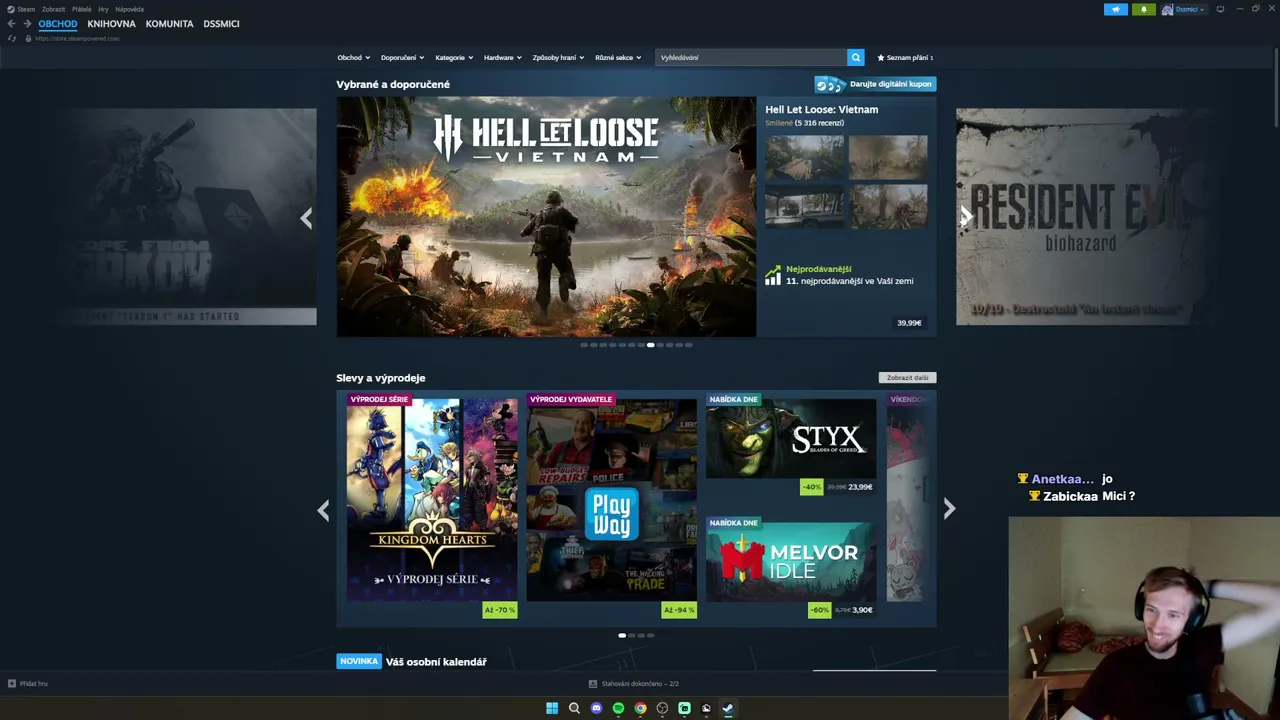Expand the Doporučení dropdown

402,58
